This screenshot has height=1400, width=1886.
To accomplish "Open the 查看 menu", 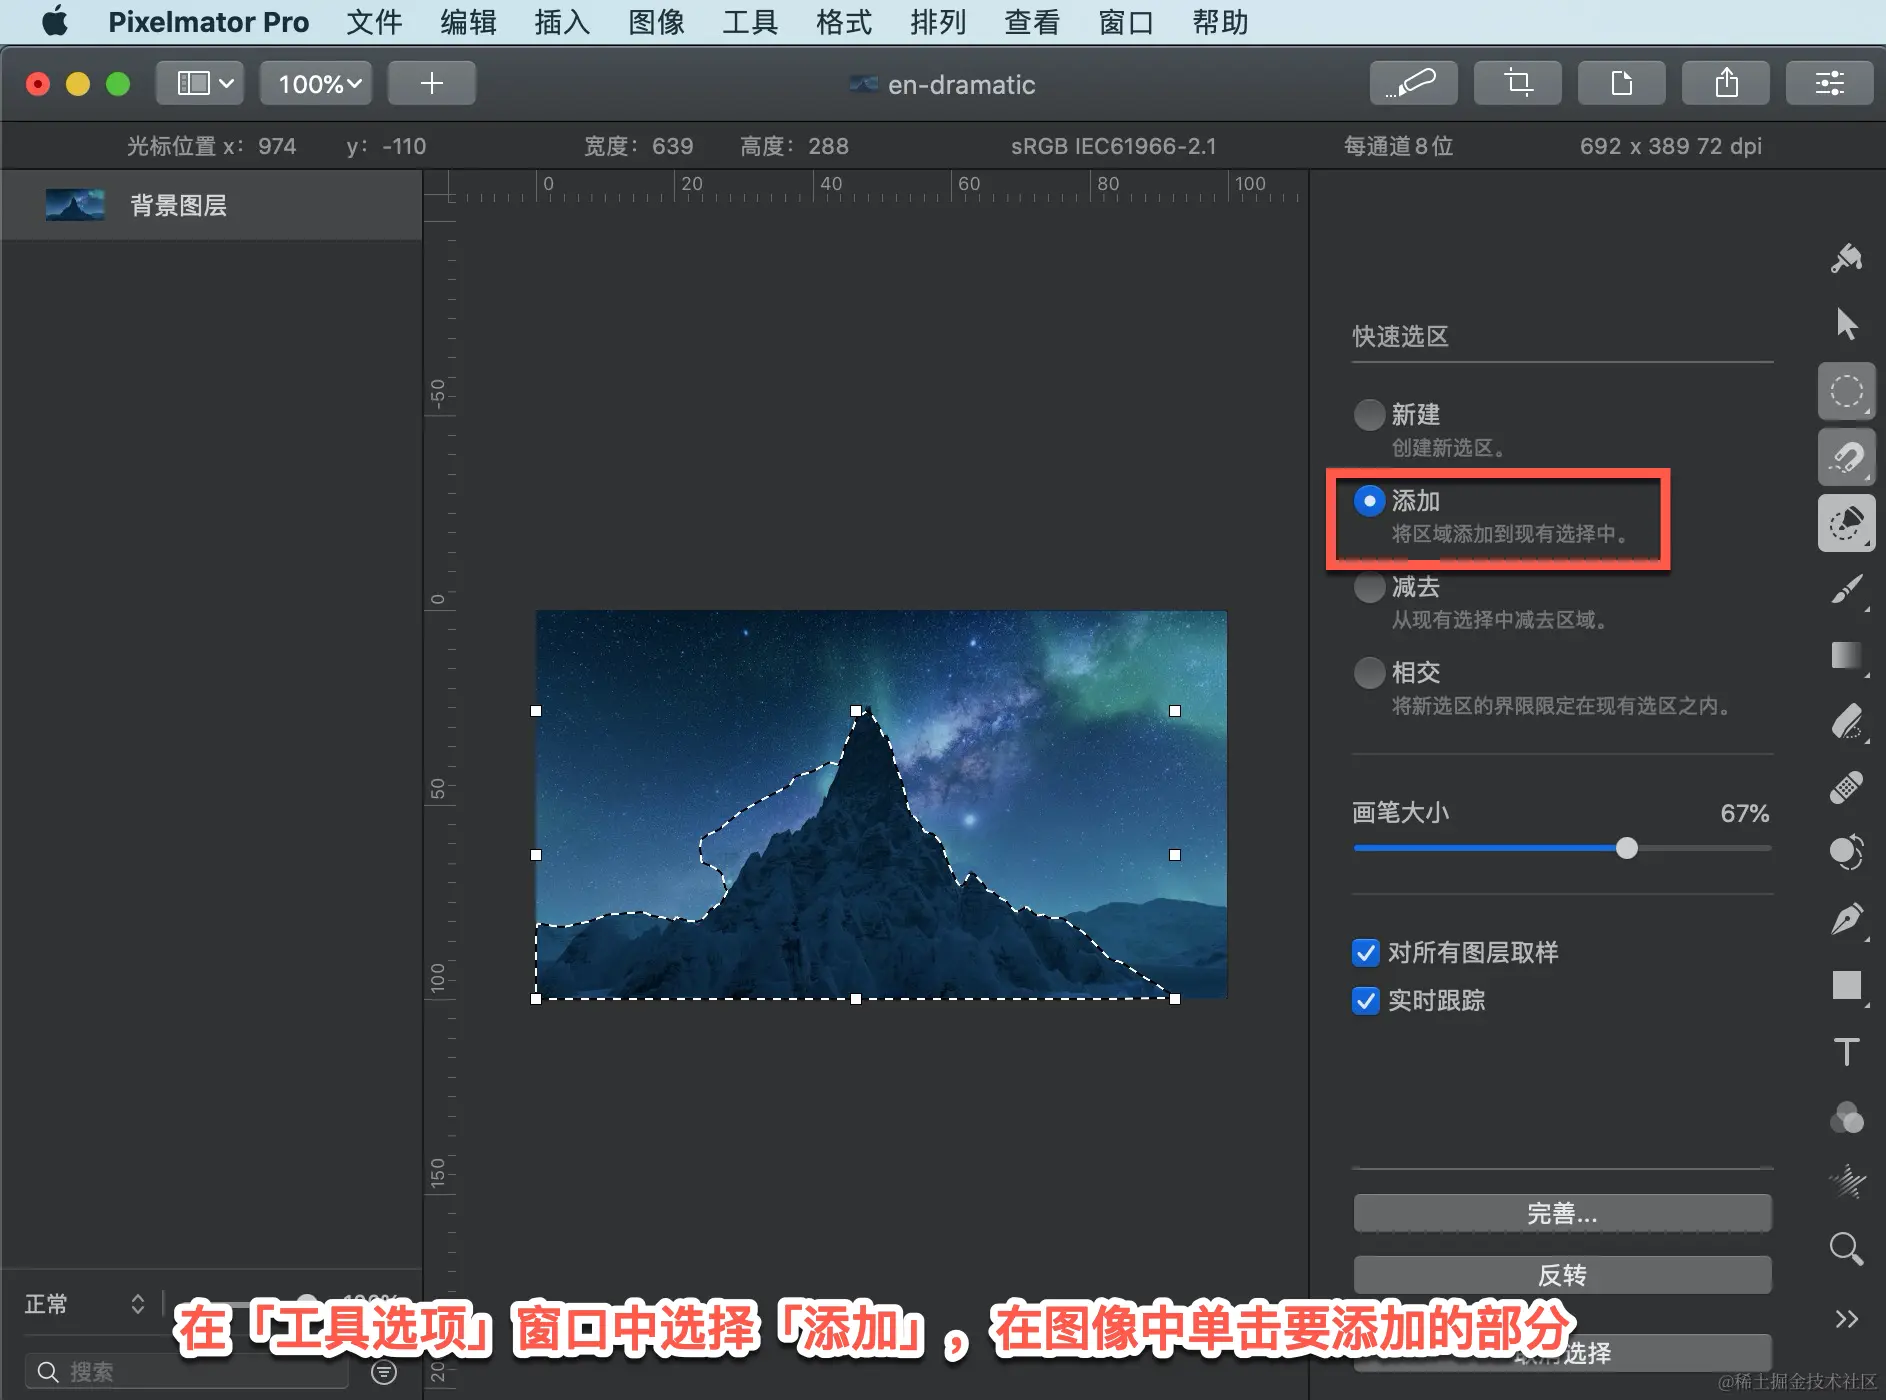I will 1032,21.
